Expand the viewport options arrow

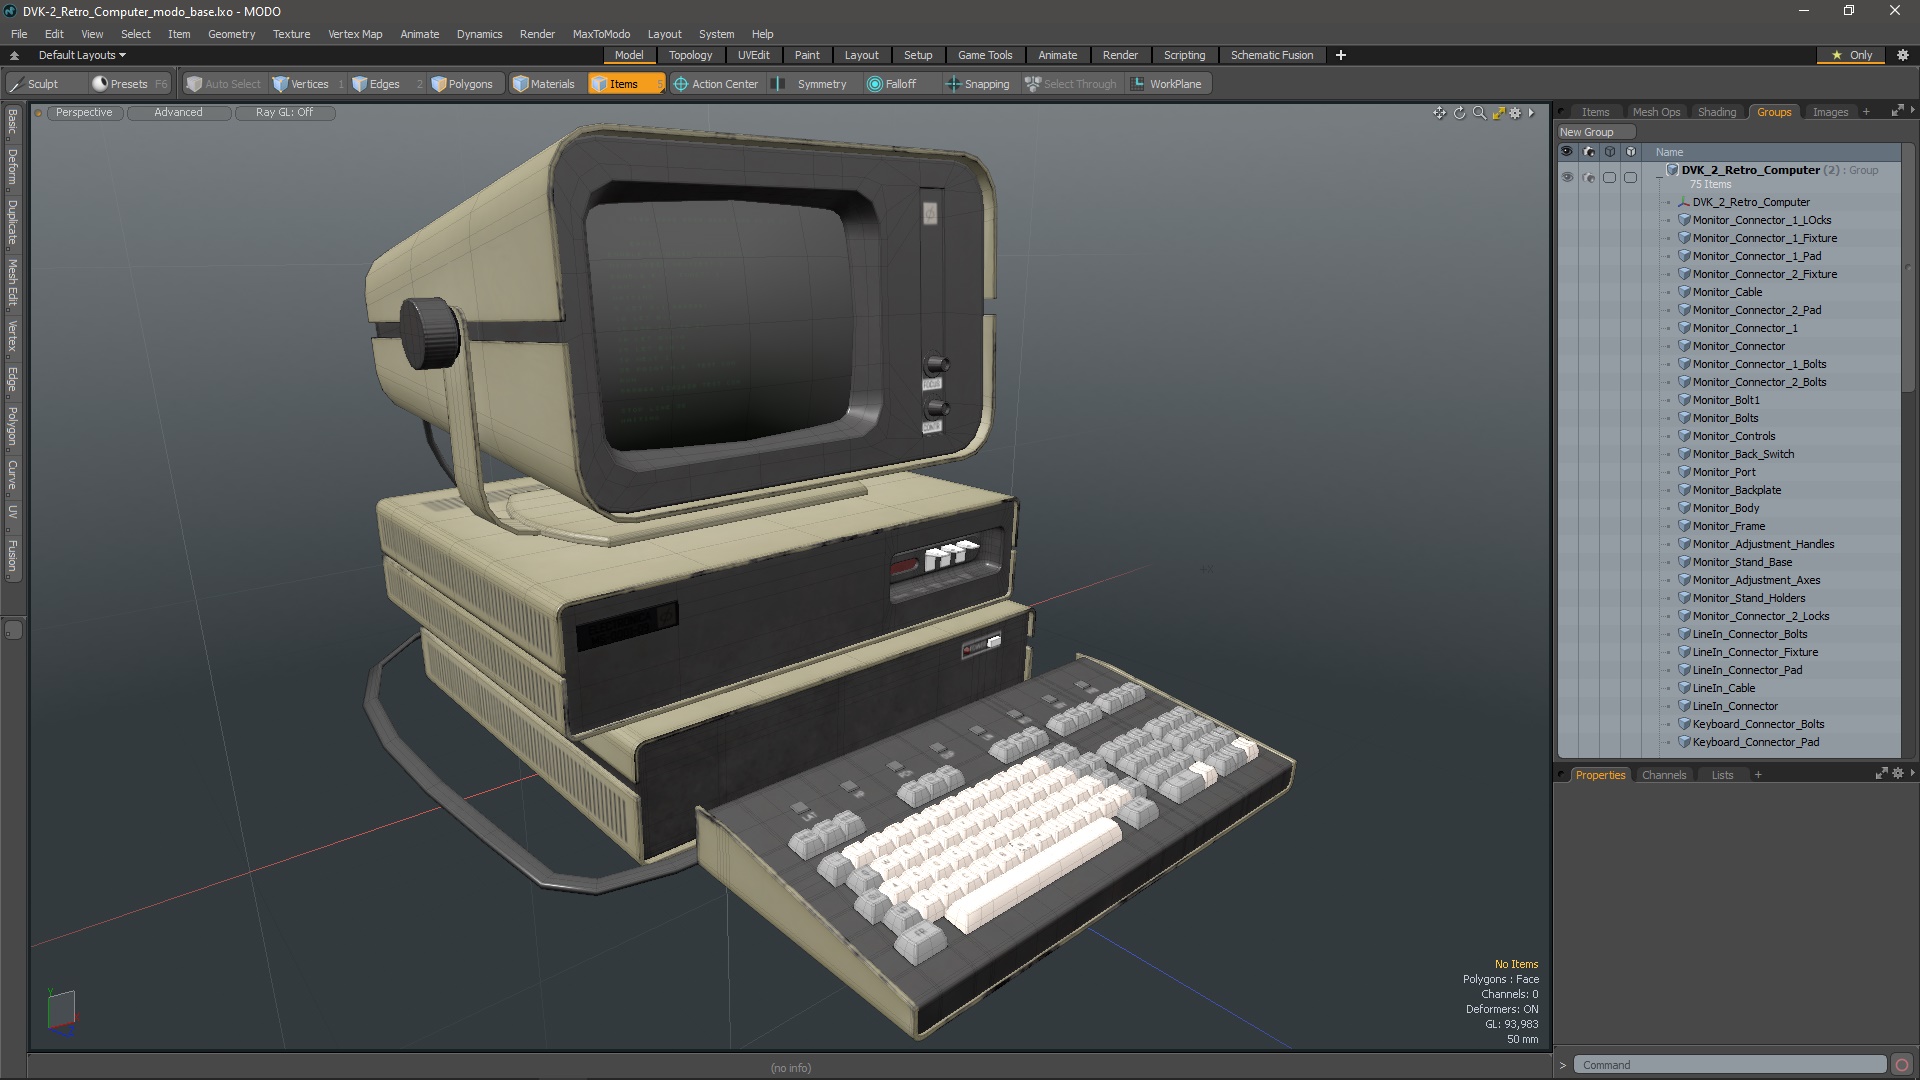point(1531,113)
